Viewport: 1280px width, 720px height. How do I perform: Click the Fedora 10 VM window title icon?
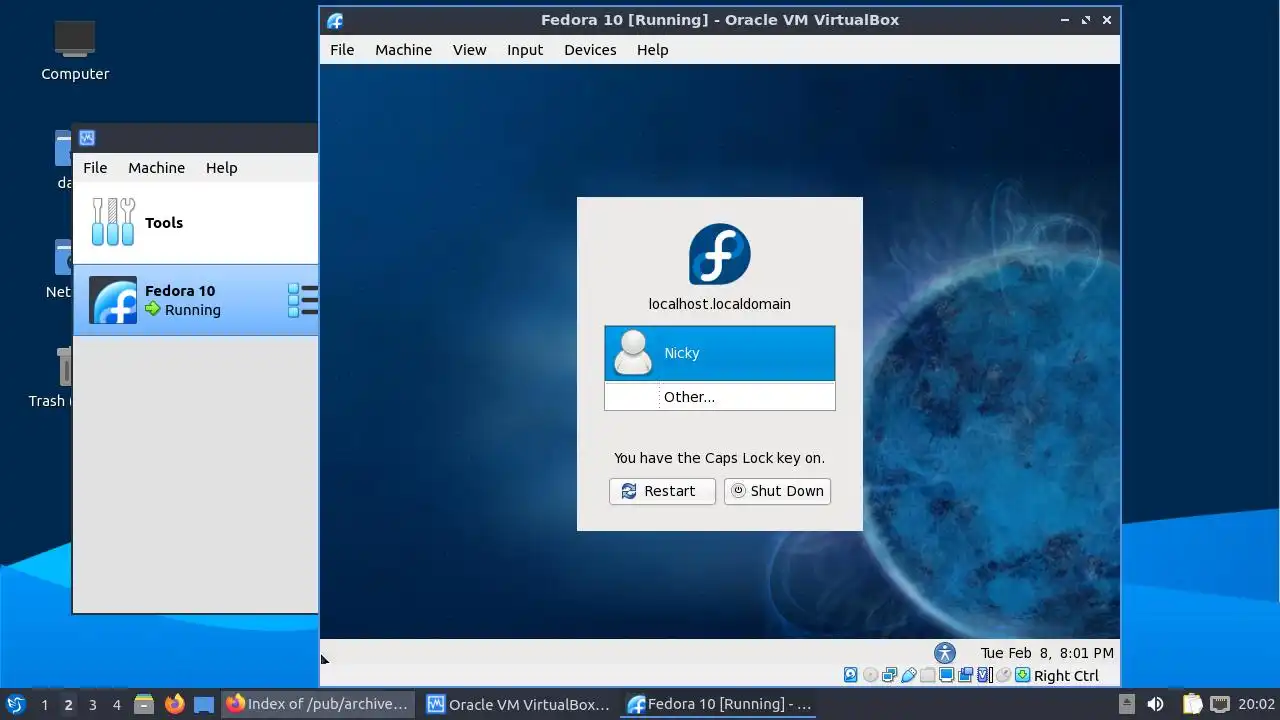335,20
